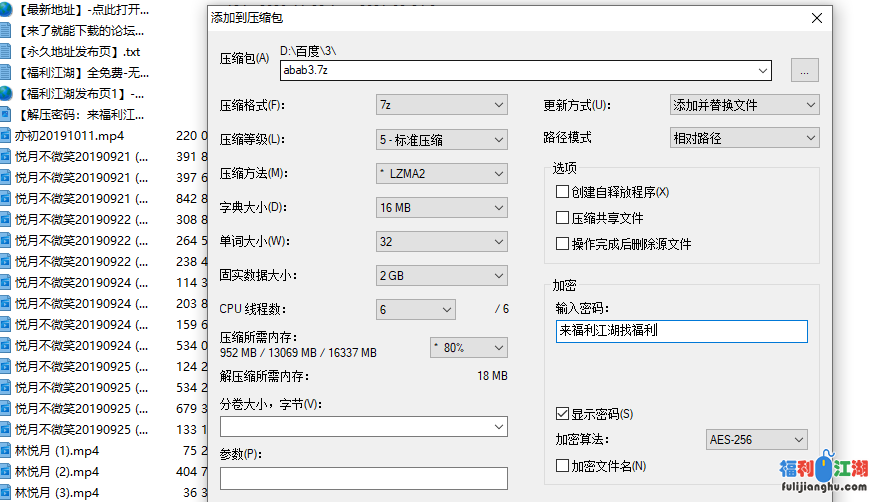879x502 pixels.
Task: Click the 【福利江湖发布页1】 shortcut icon
Action: click(6, 93)
